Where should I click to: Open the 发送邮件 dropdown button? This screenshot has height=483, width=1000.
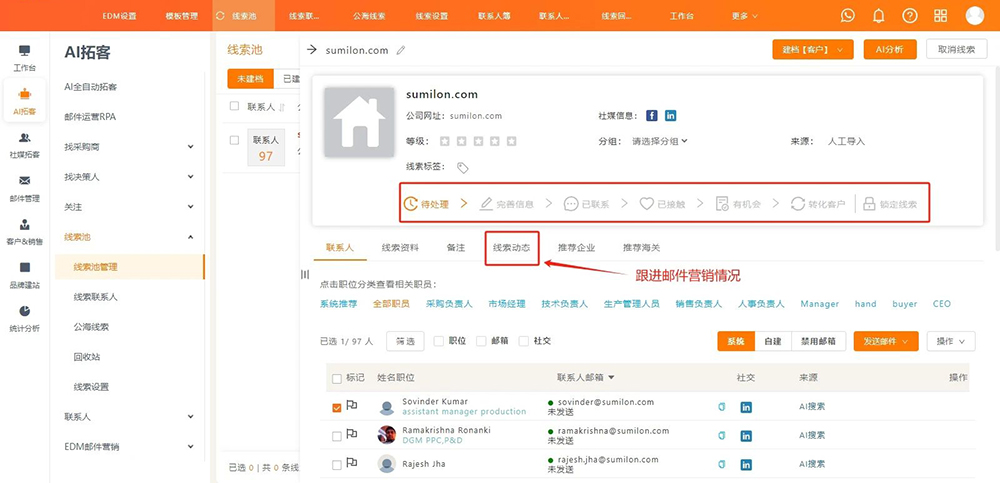point(886,341)
